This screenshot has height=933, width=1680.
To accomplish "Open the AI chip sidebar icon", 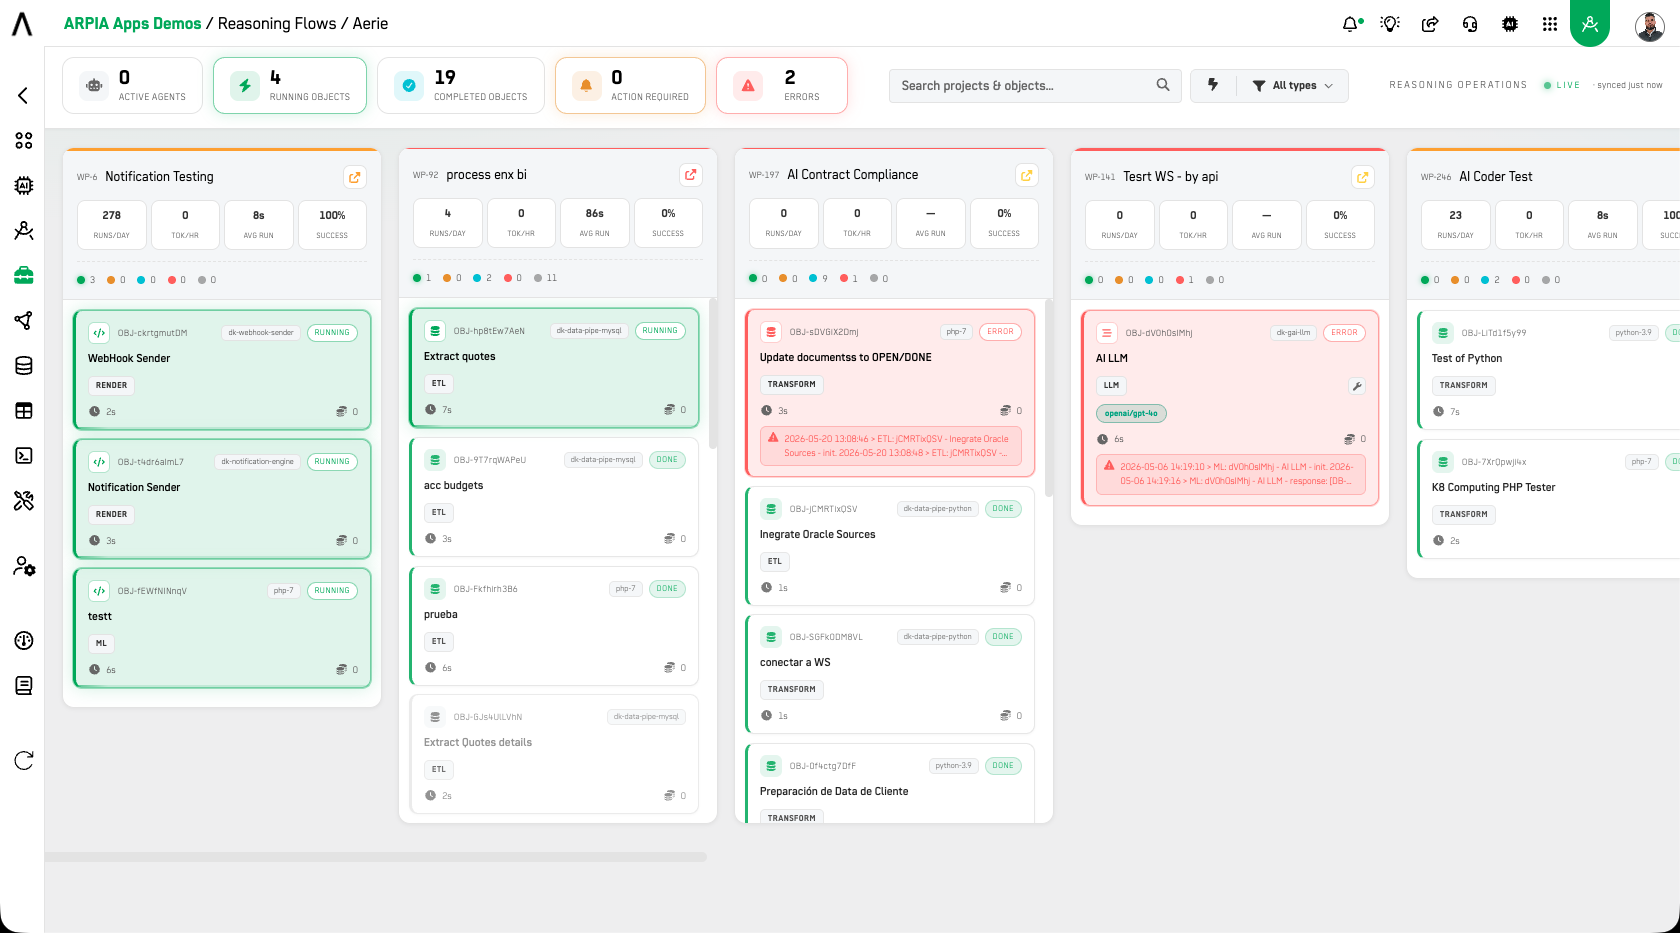I will point(24,185).
